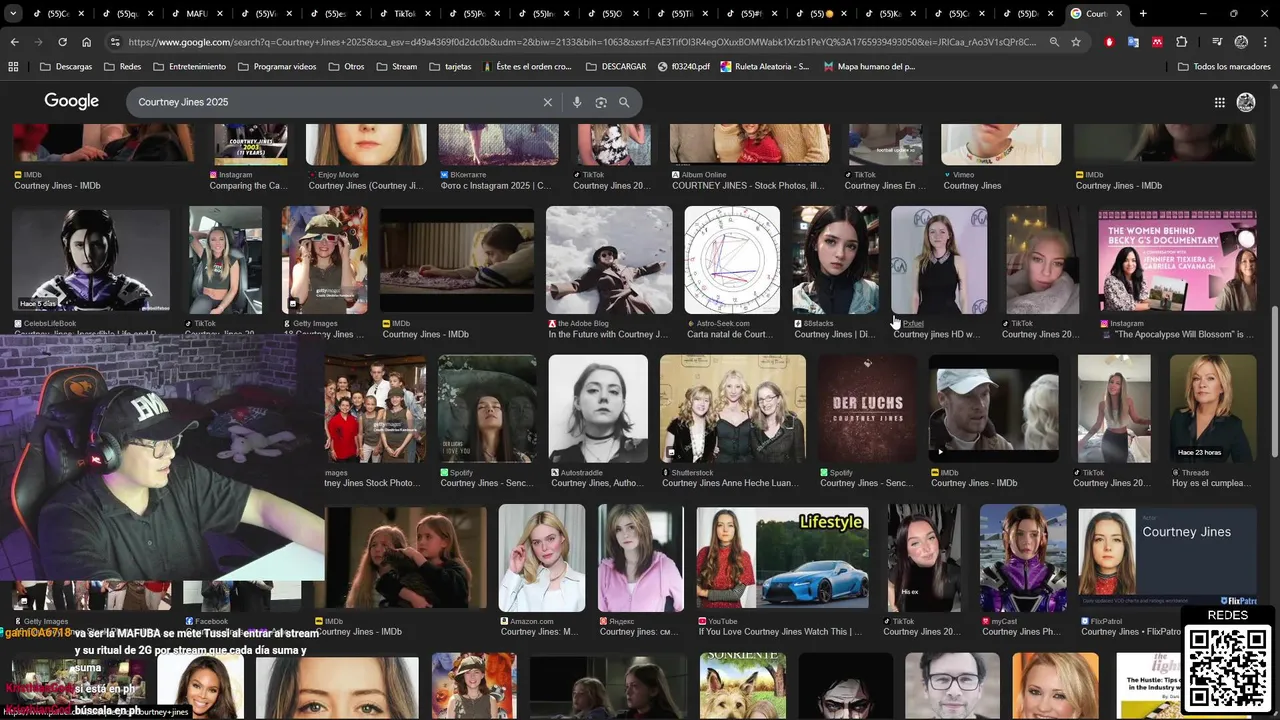This screenshot has height=720, width=1280.
Task: Open the Programar videos bookmarks folder
Action: click(277, 66)
